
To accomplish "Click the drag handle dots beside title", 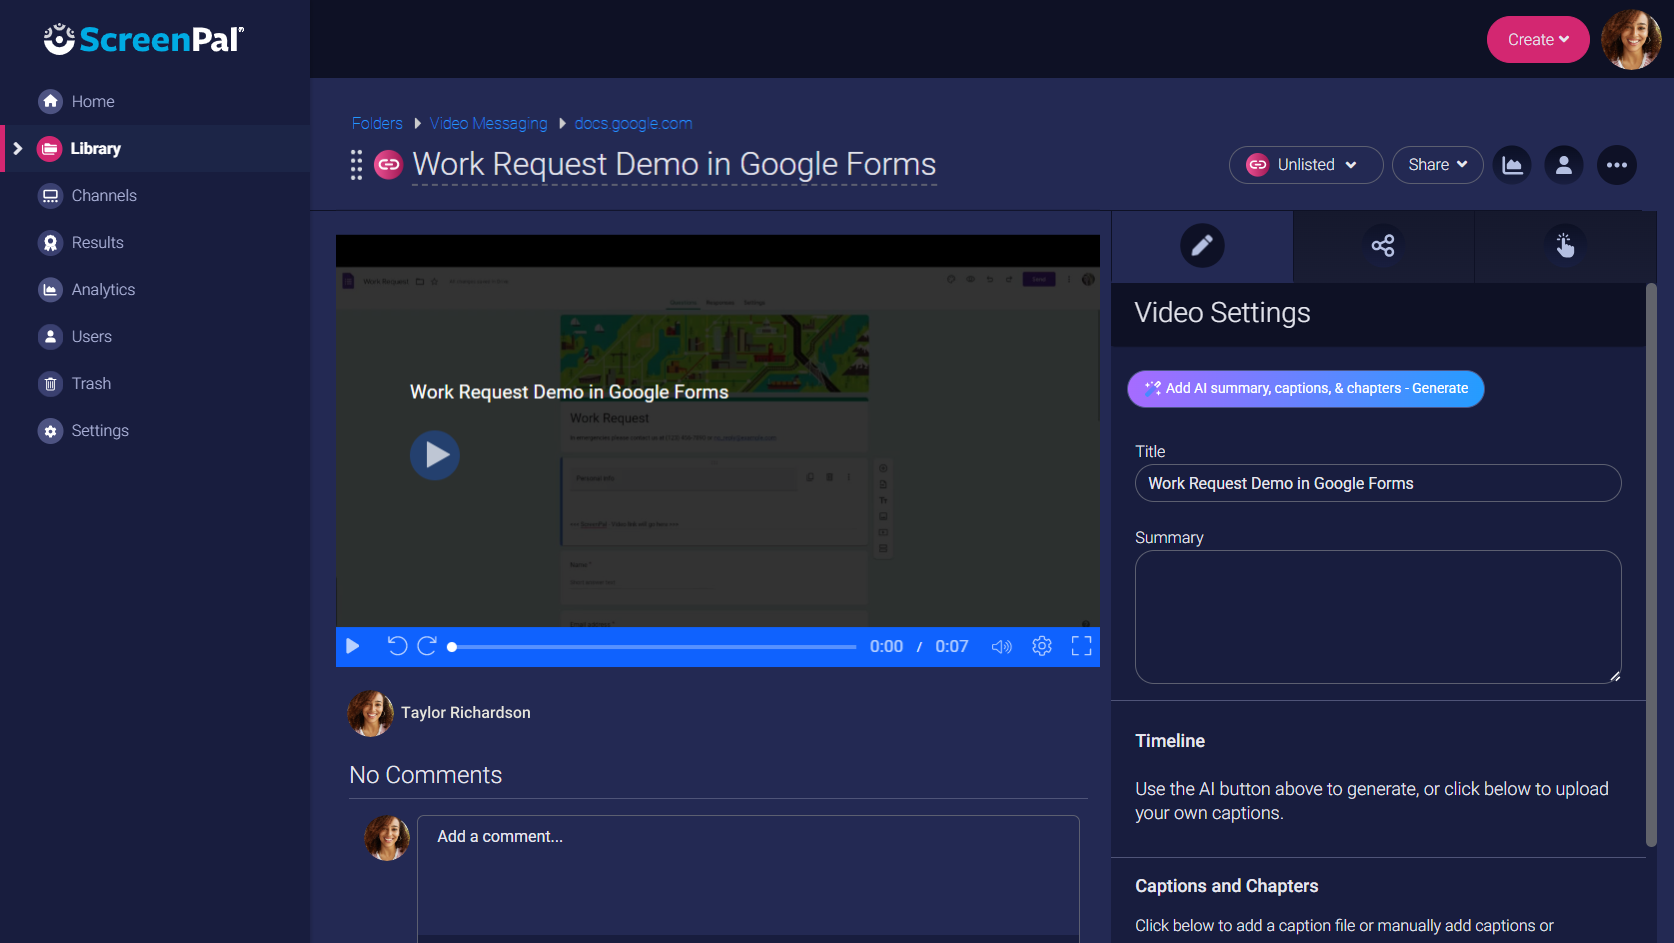I will (x=356, y=165).
